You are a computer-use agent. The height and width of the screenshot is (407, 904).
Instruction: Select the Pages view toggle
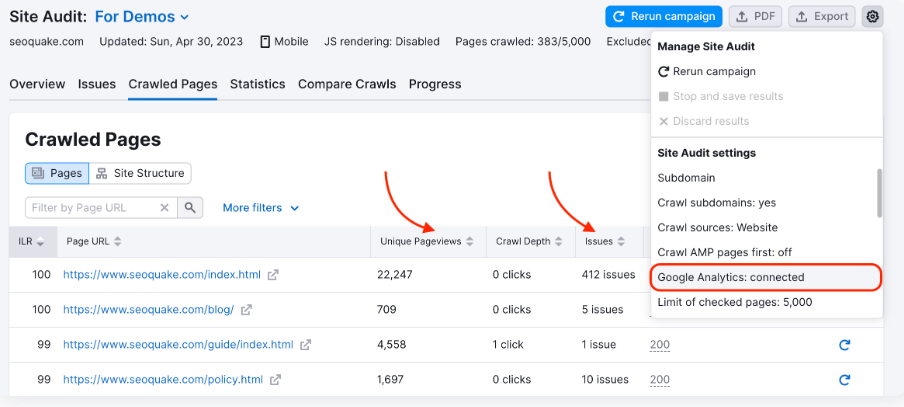(x=57, y=173)
